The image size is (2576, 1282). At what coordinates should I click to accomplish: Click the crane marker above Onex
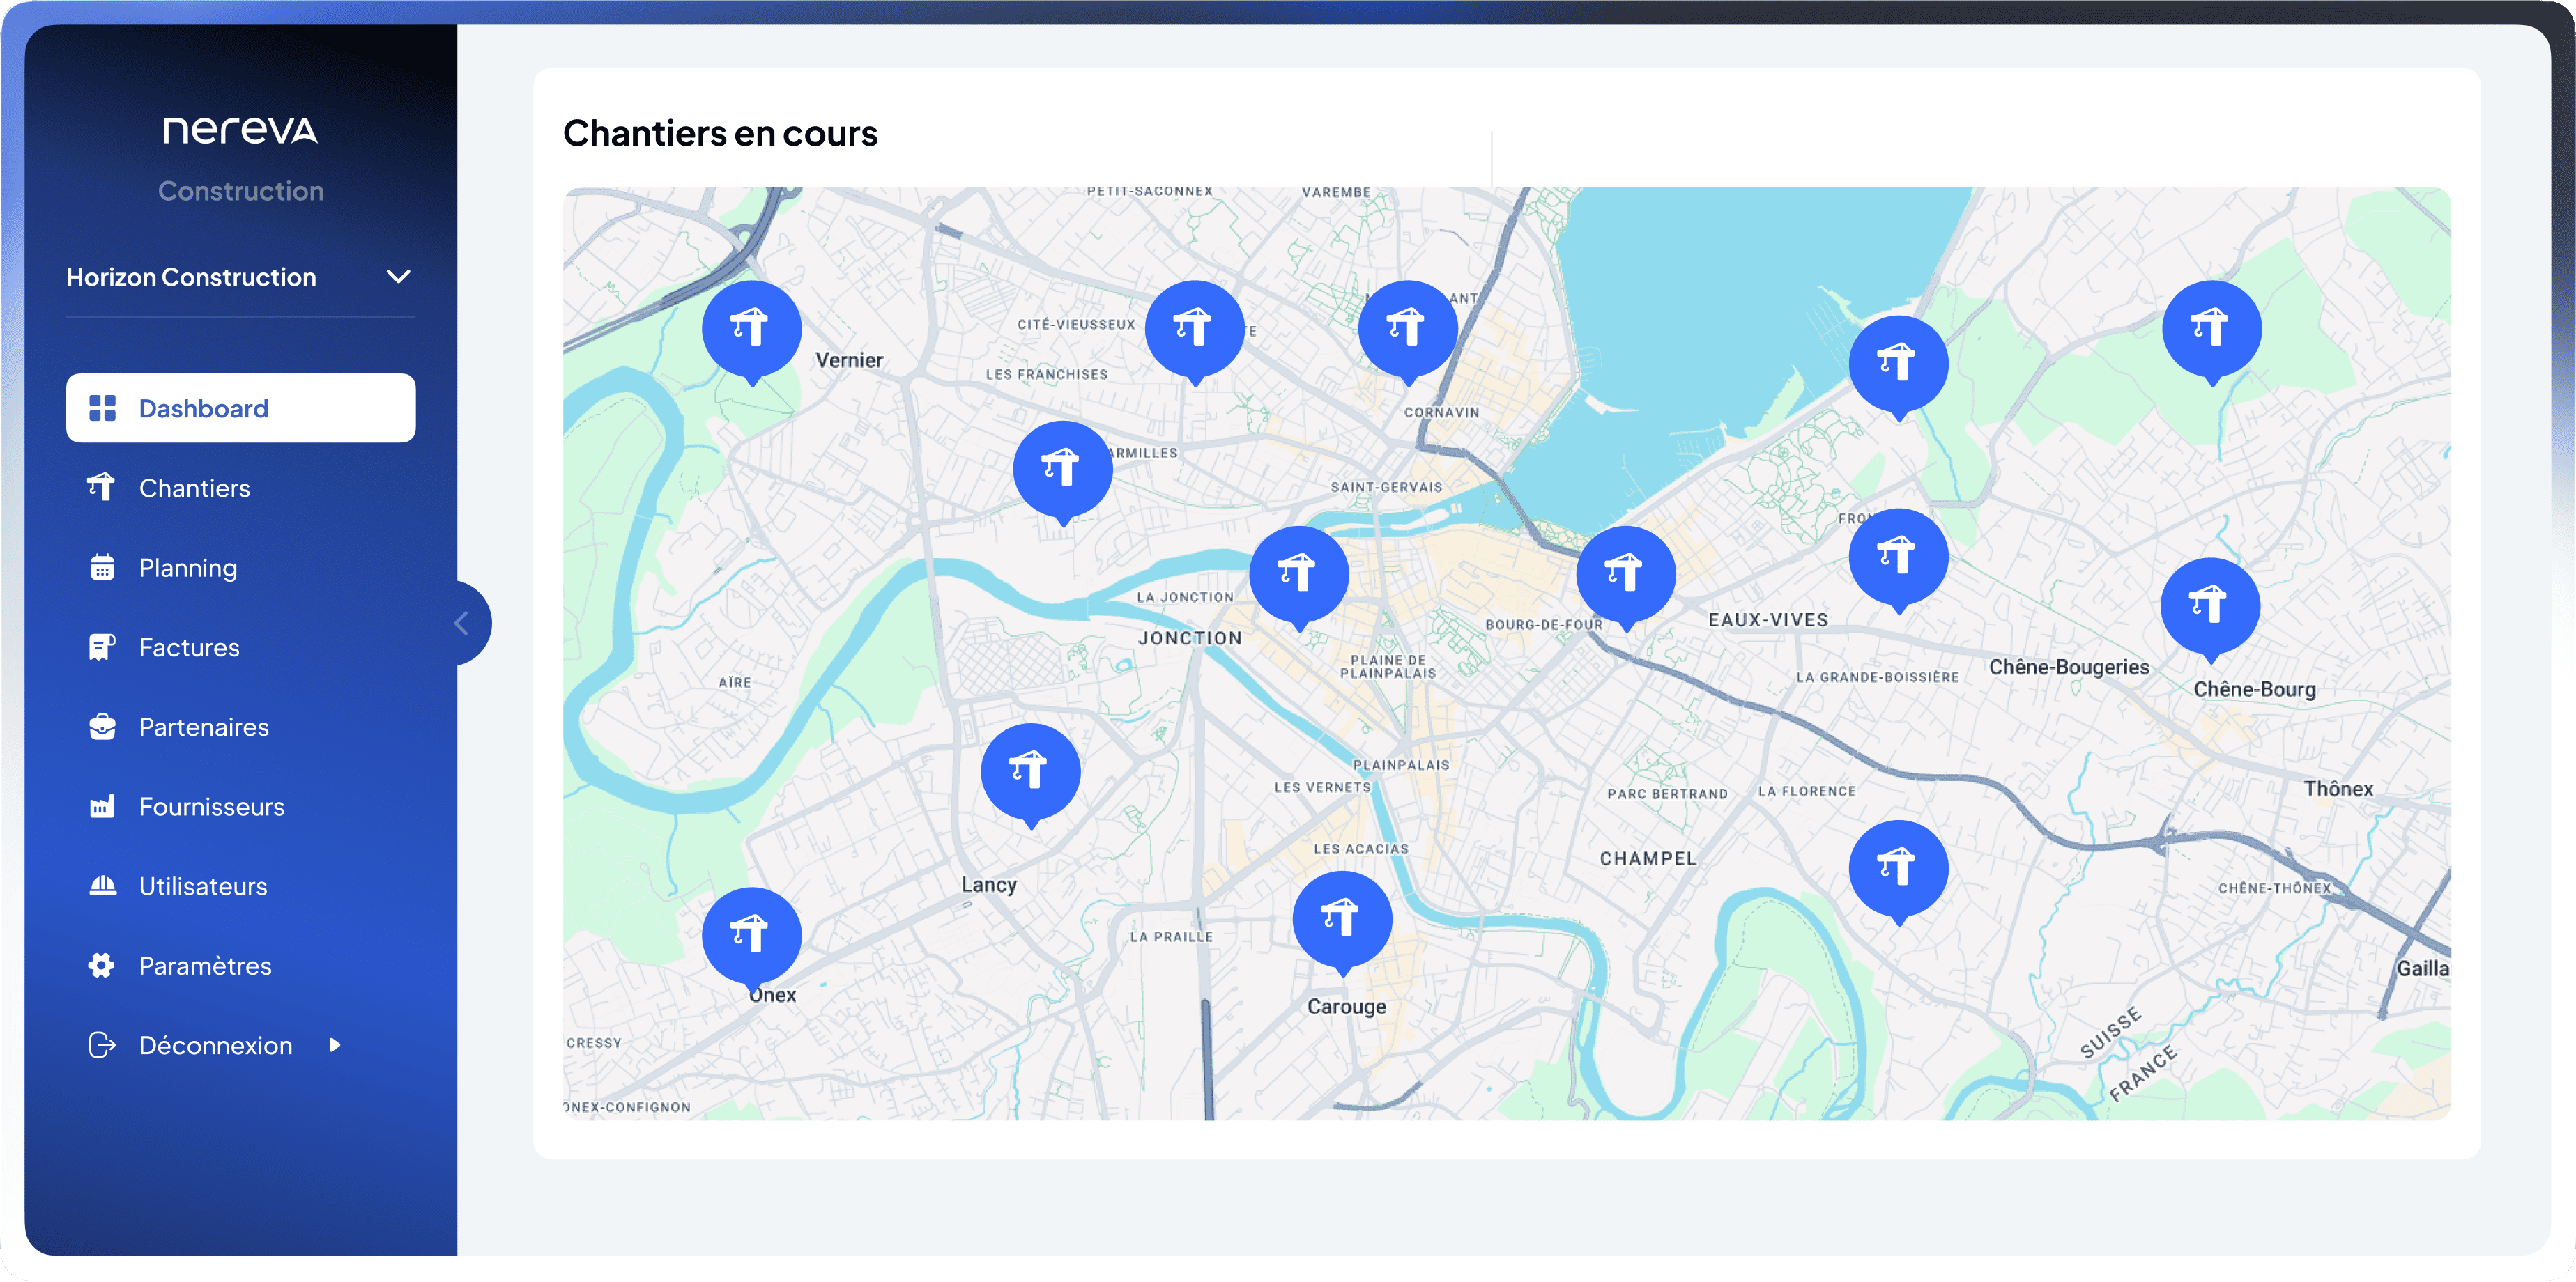point(751,935)
